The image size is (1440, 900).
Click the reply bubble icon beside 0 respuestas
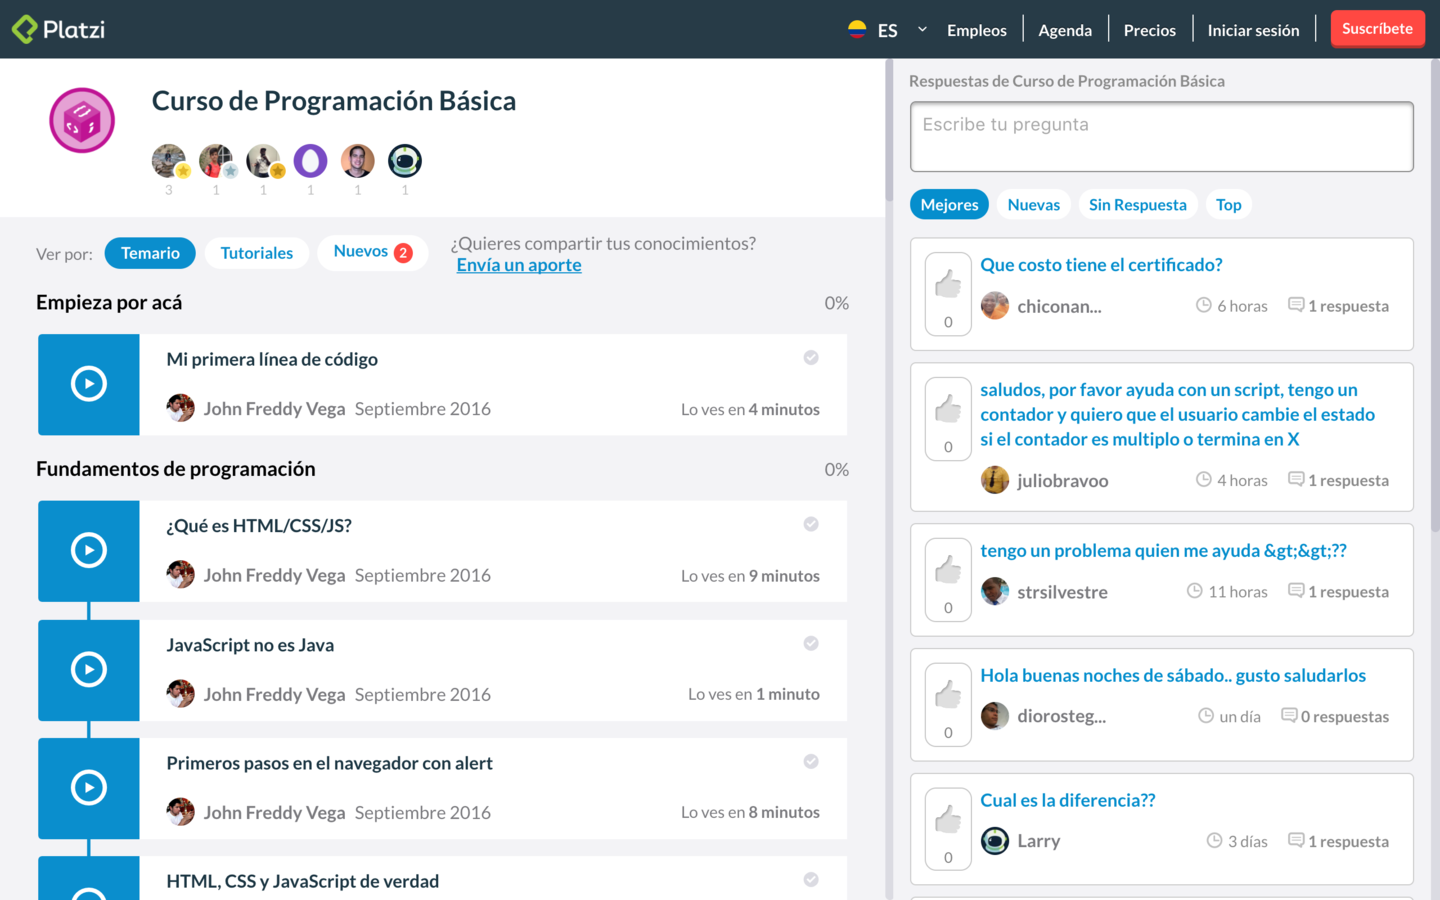click(x=1289, y=716)
